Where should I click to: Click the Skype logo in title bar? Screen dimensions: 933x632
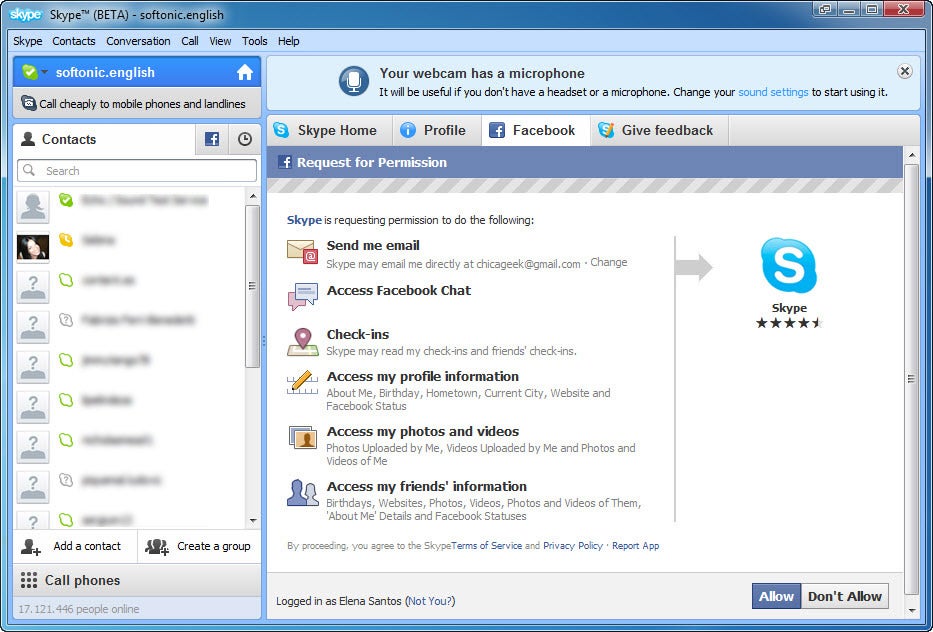(26, 14)
